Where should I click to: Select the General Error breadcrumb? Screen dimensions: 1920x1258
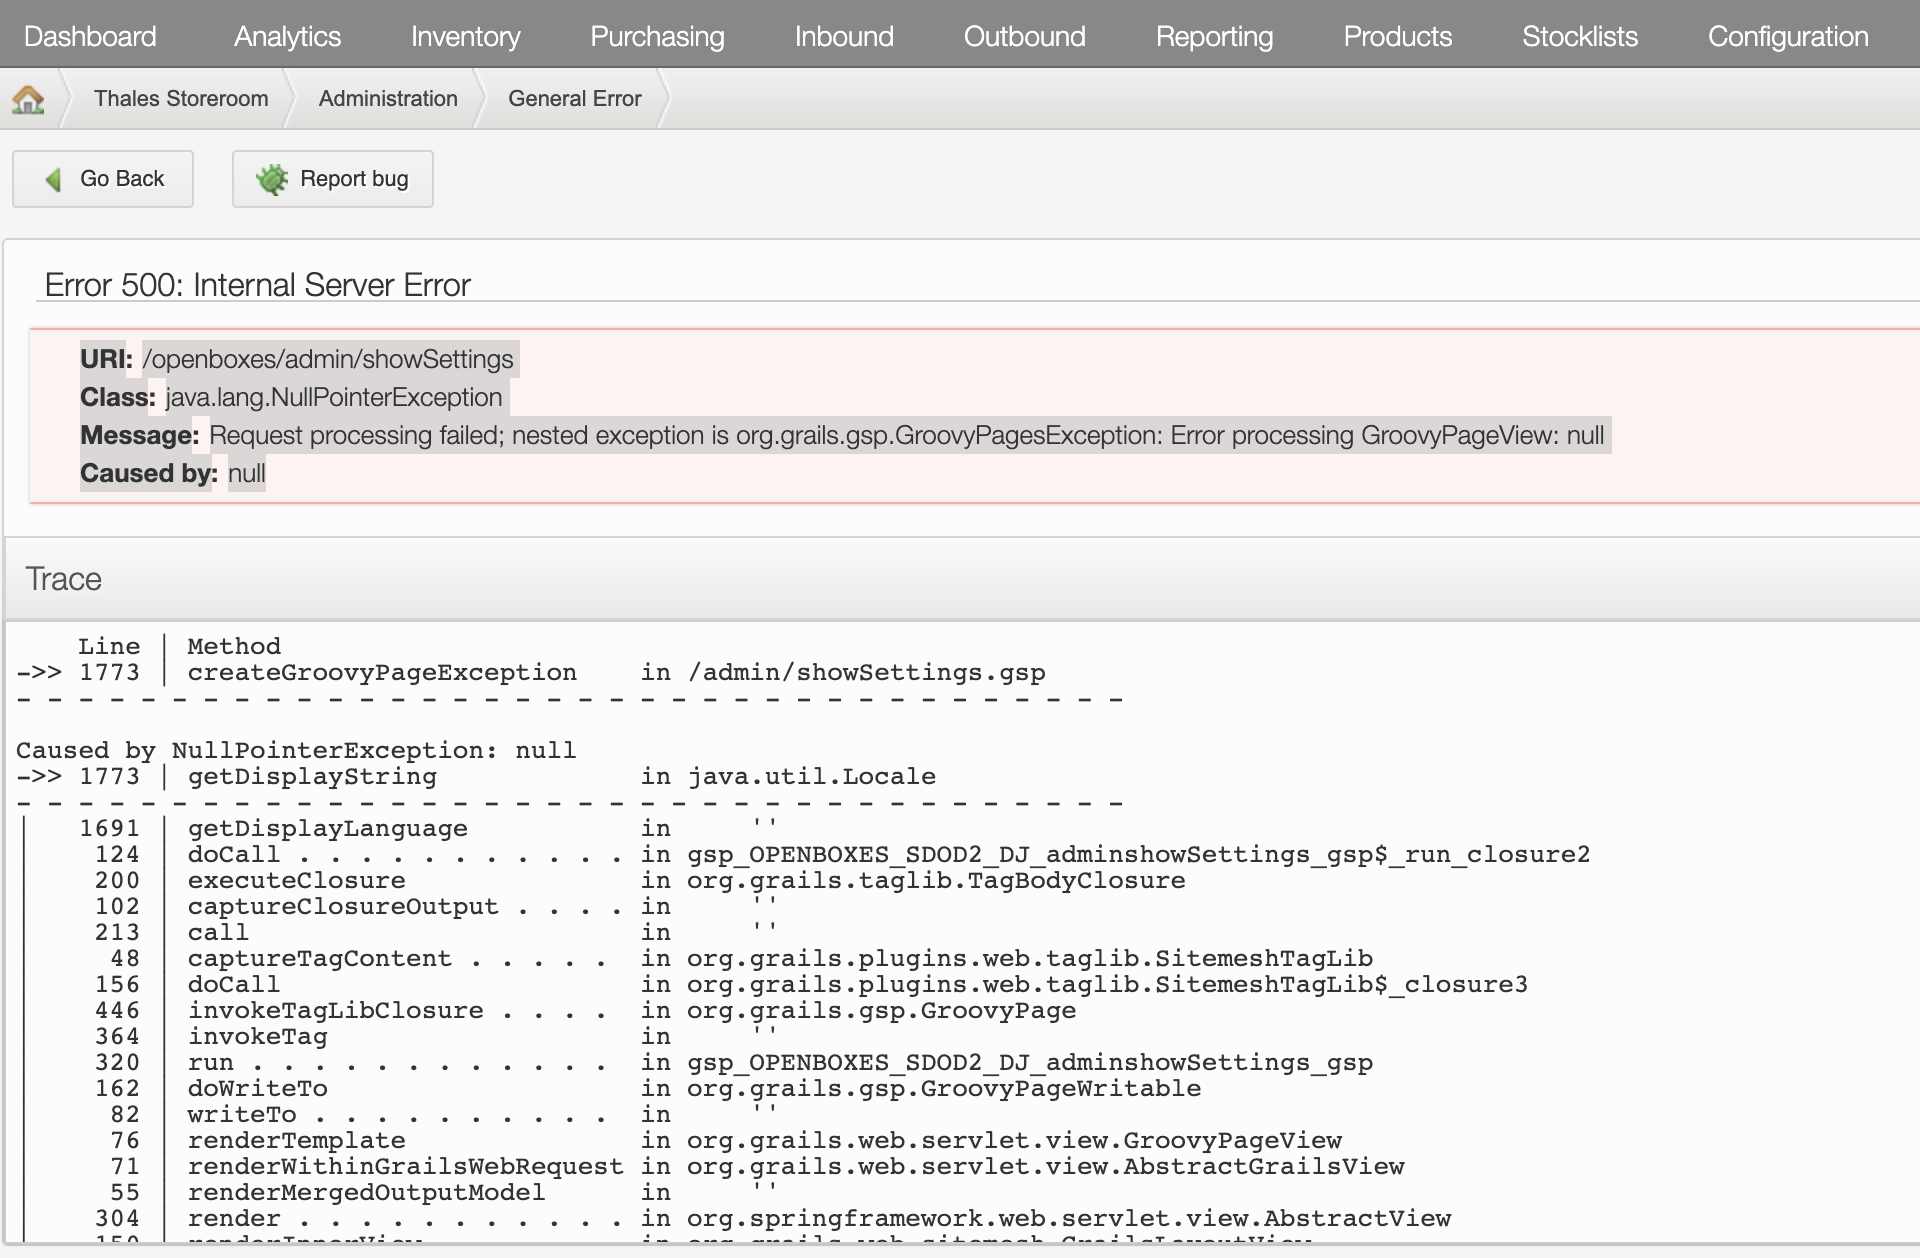click(x=575, y=98)
